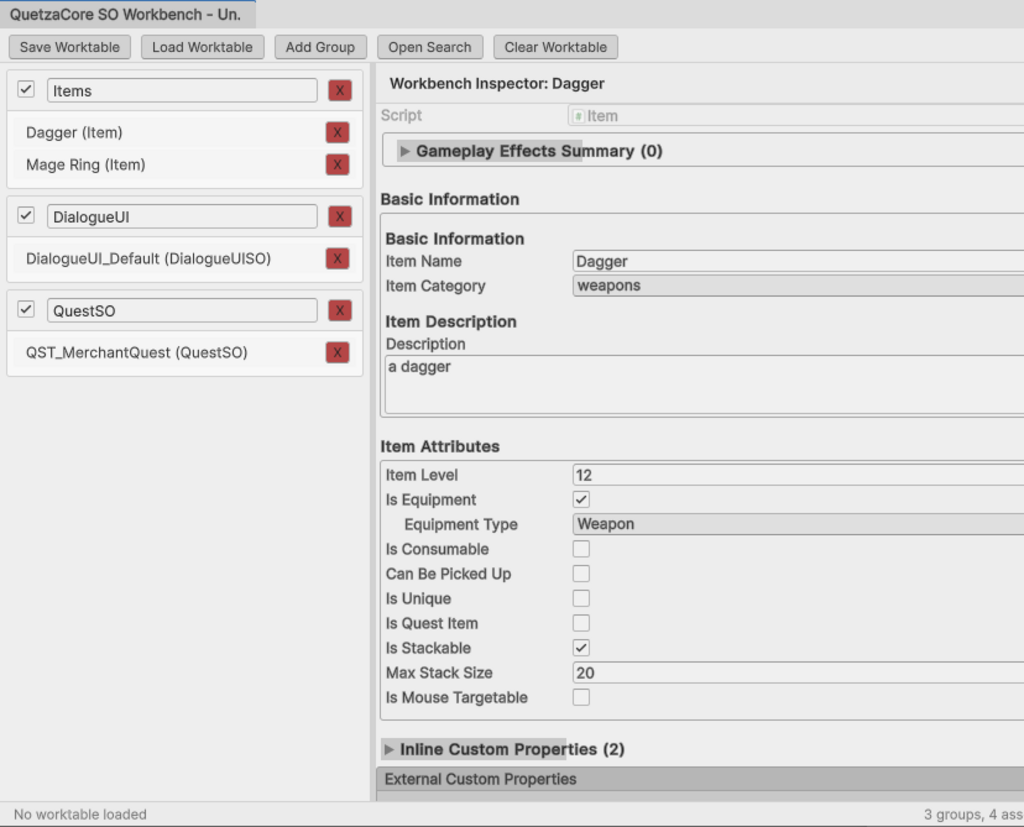
Task: Click the Save Worktable button
Action: tap(70, 47)
